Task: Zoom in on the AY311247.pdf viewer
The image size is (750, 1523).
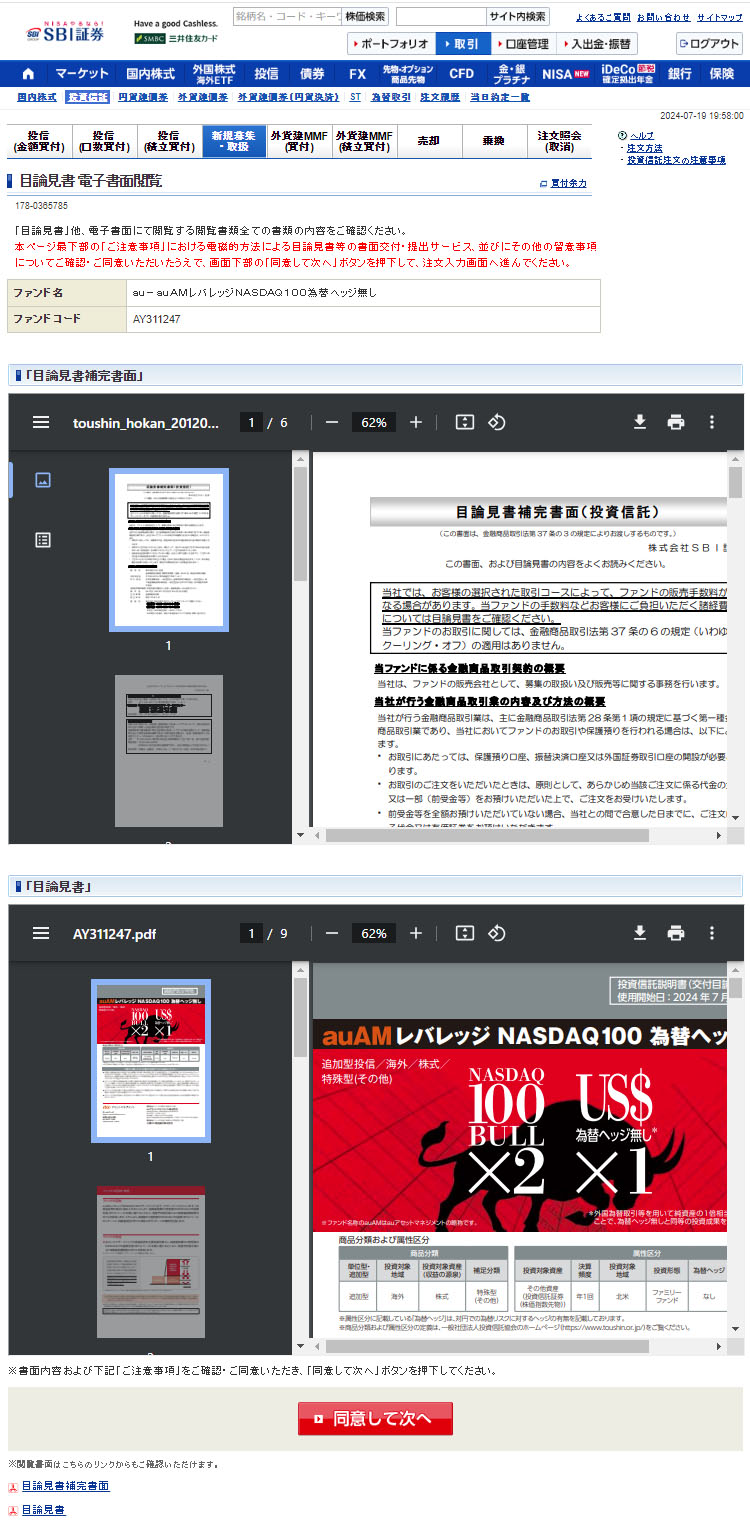Action: [416, 933]
